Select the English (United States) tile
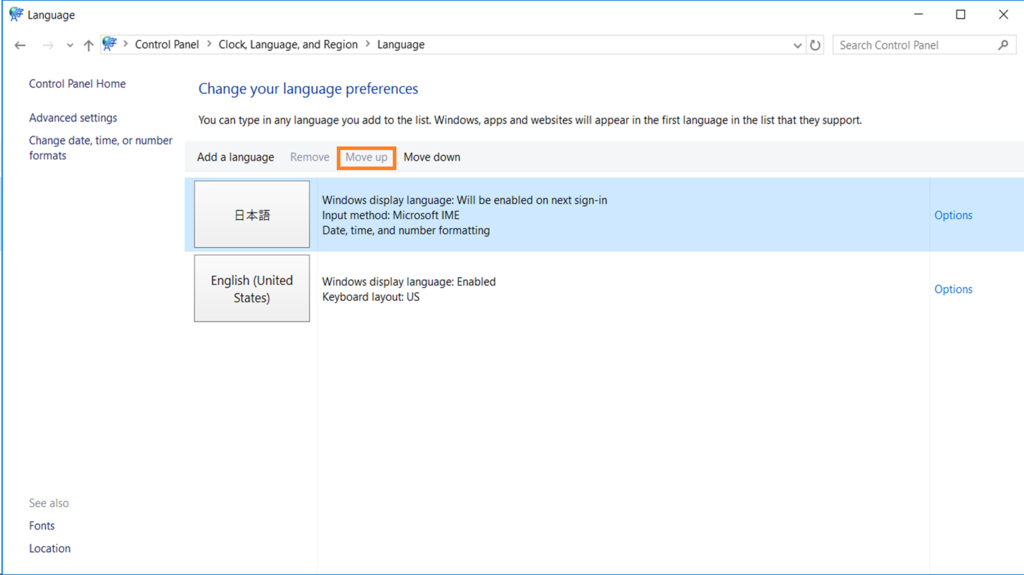The width and height of the screenshot is (1024, 575). [252, 288]
